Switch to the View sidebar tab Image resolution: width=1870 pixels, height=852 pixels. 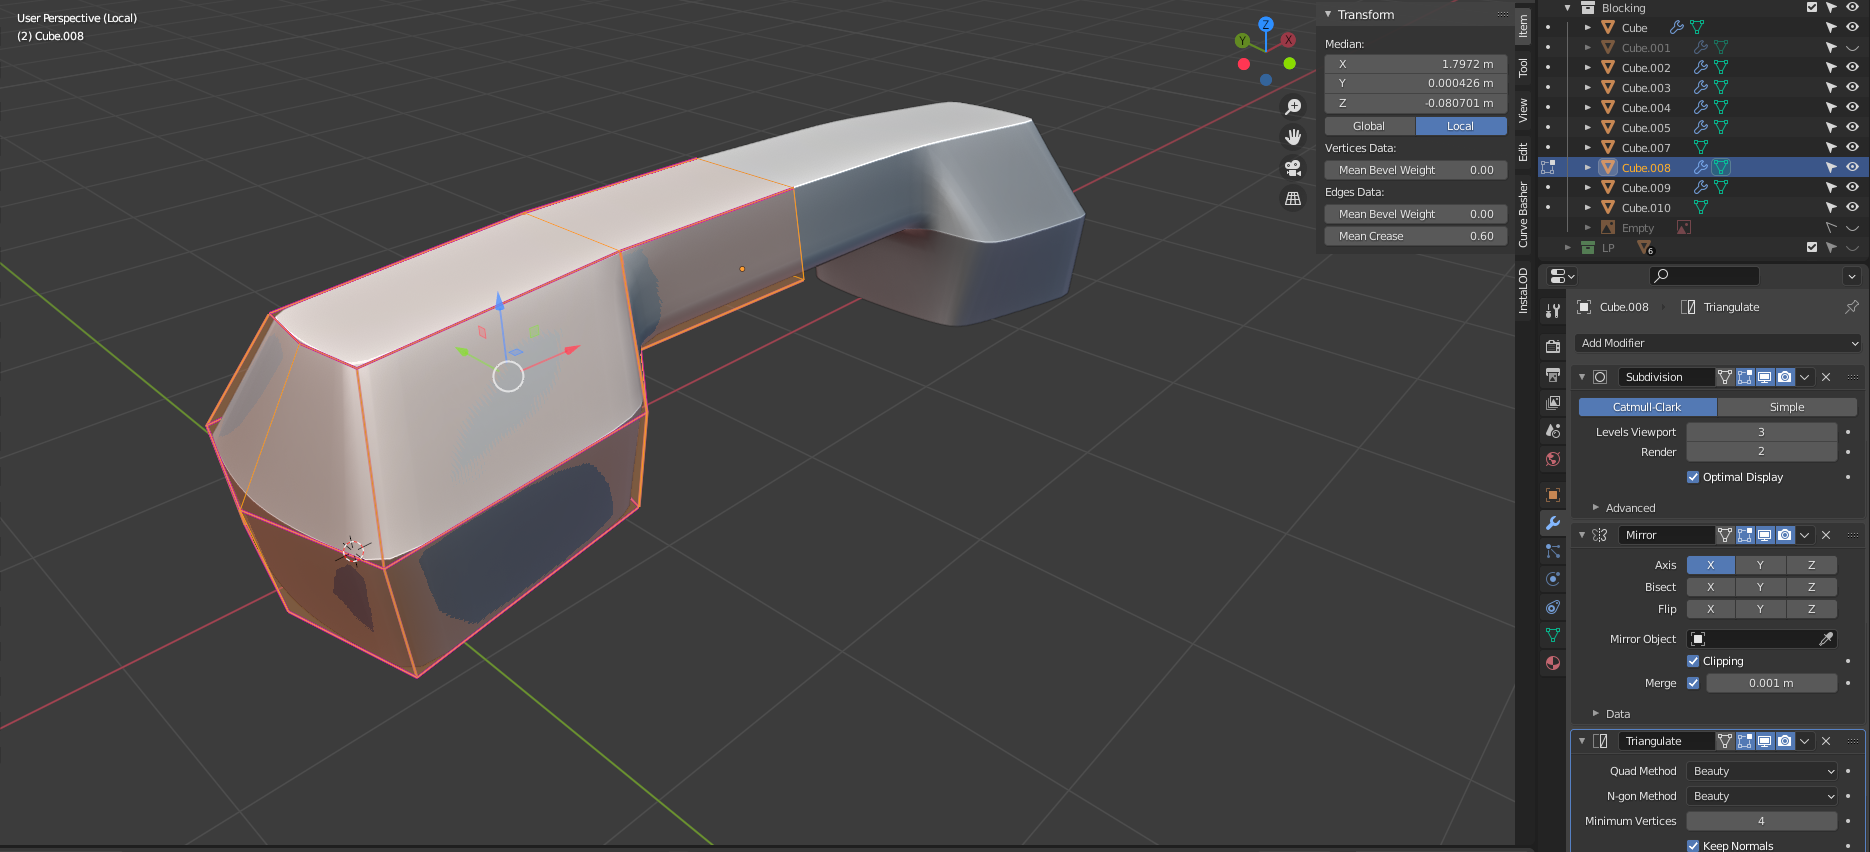1523,110
